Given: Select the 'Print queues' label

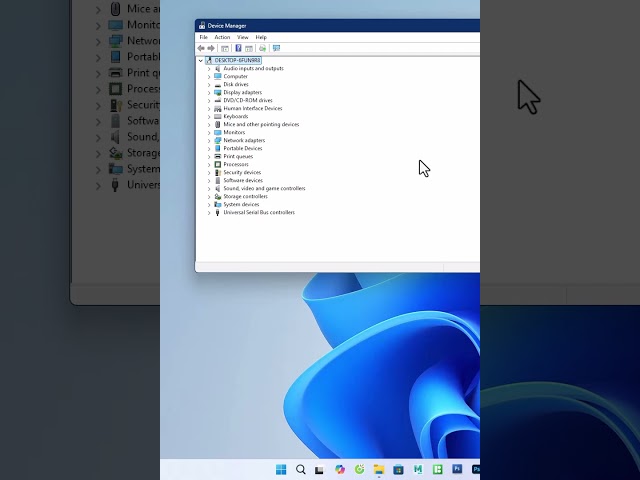Looking at the screenshot, I should coord(238,156).
